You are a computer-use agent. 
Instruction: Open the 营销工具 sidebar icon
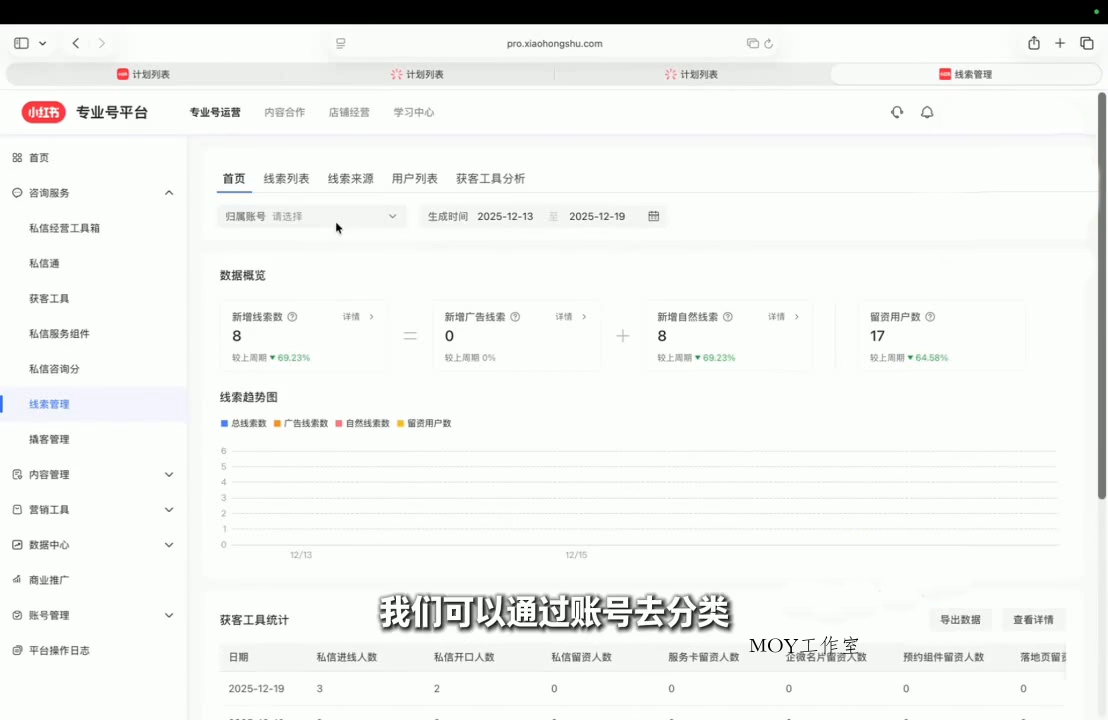[x=17, y=509]
